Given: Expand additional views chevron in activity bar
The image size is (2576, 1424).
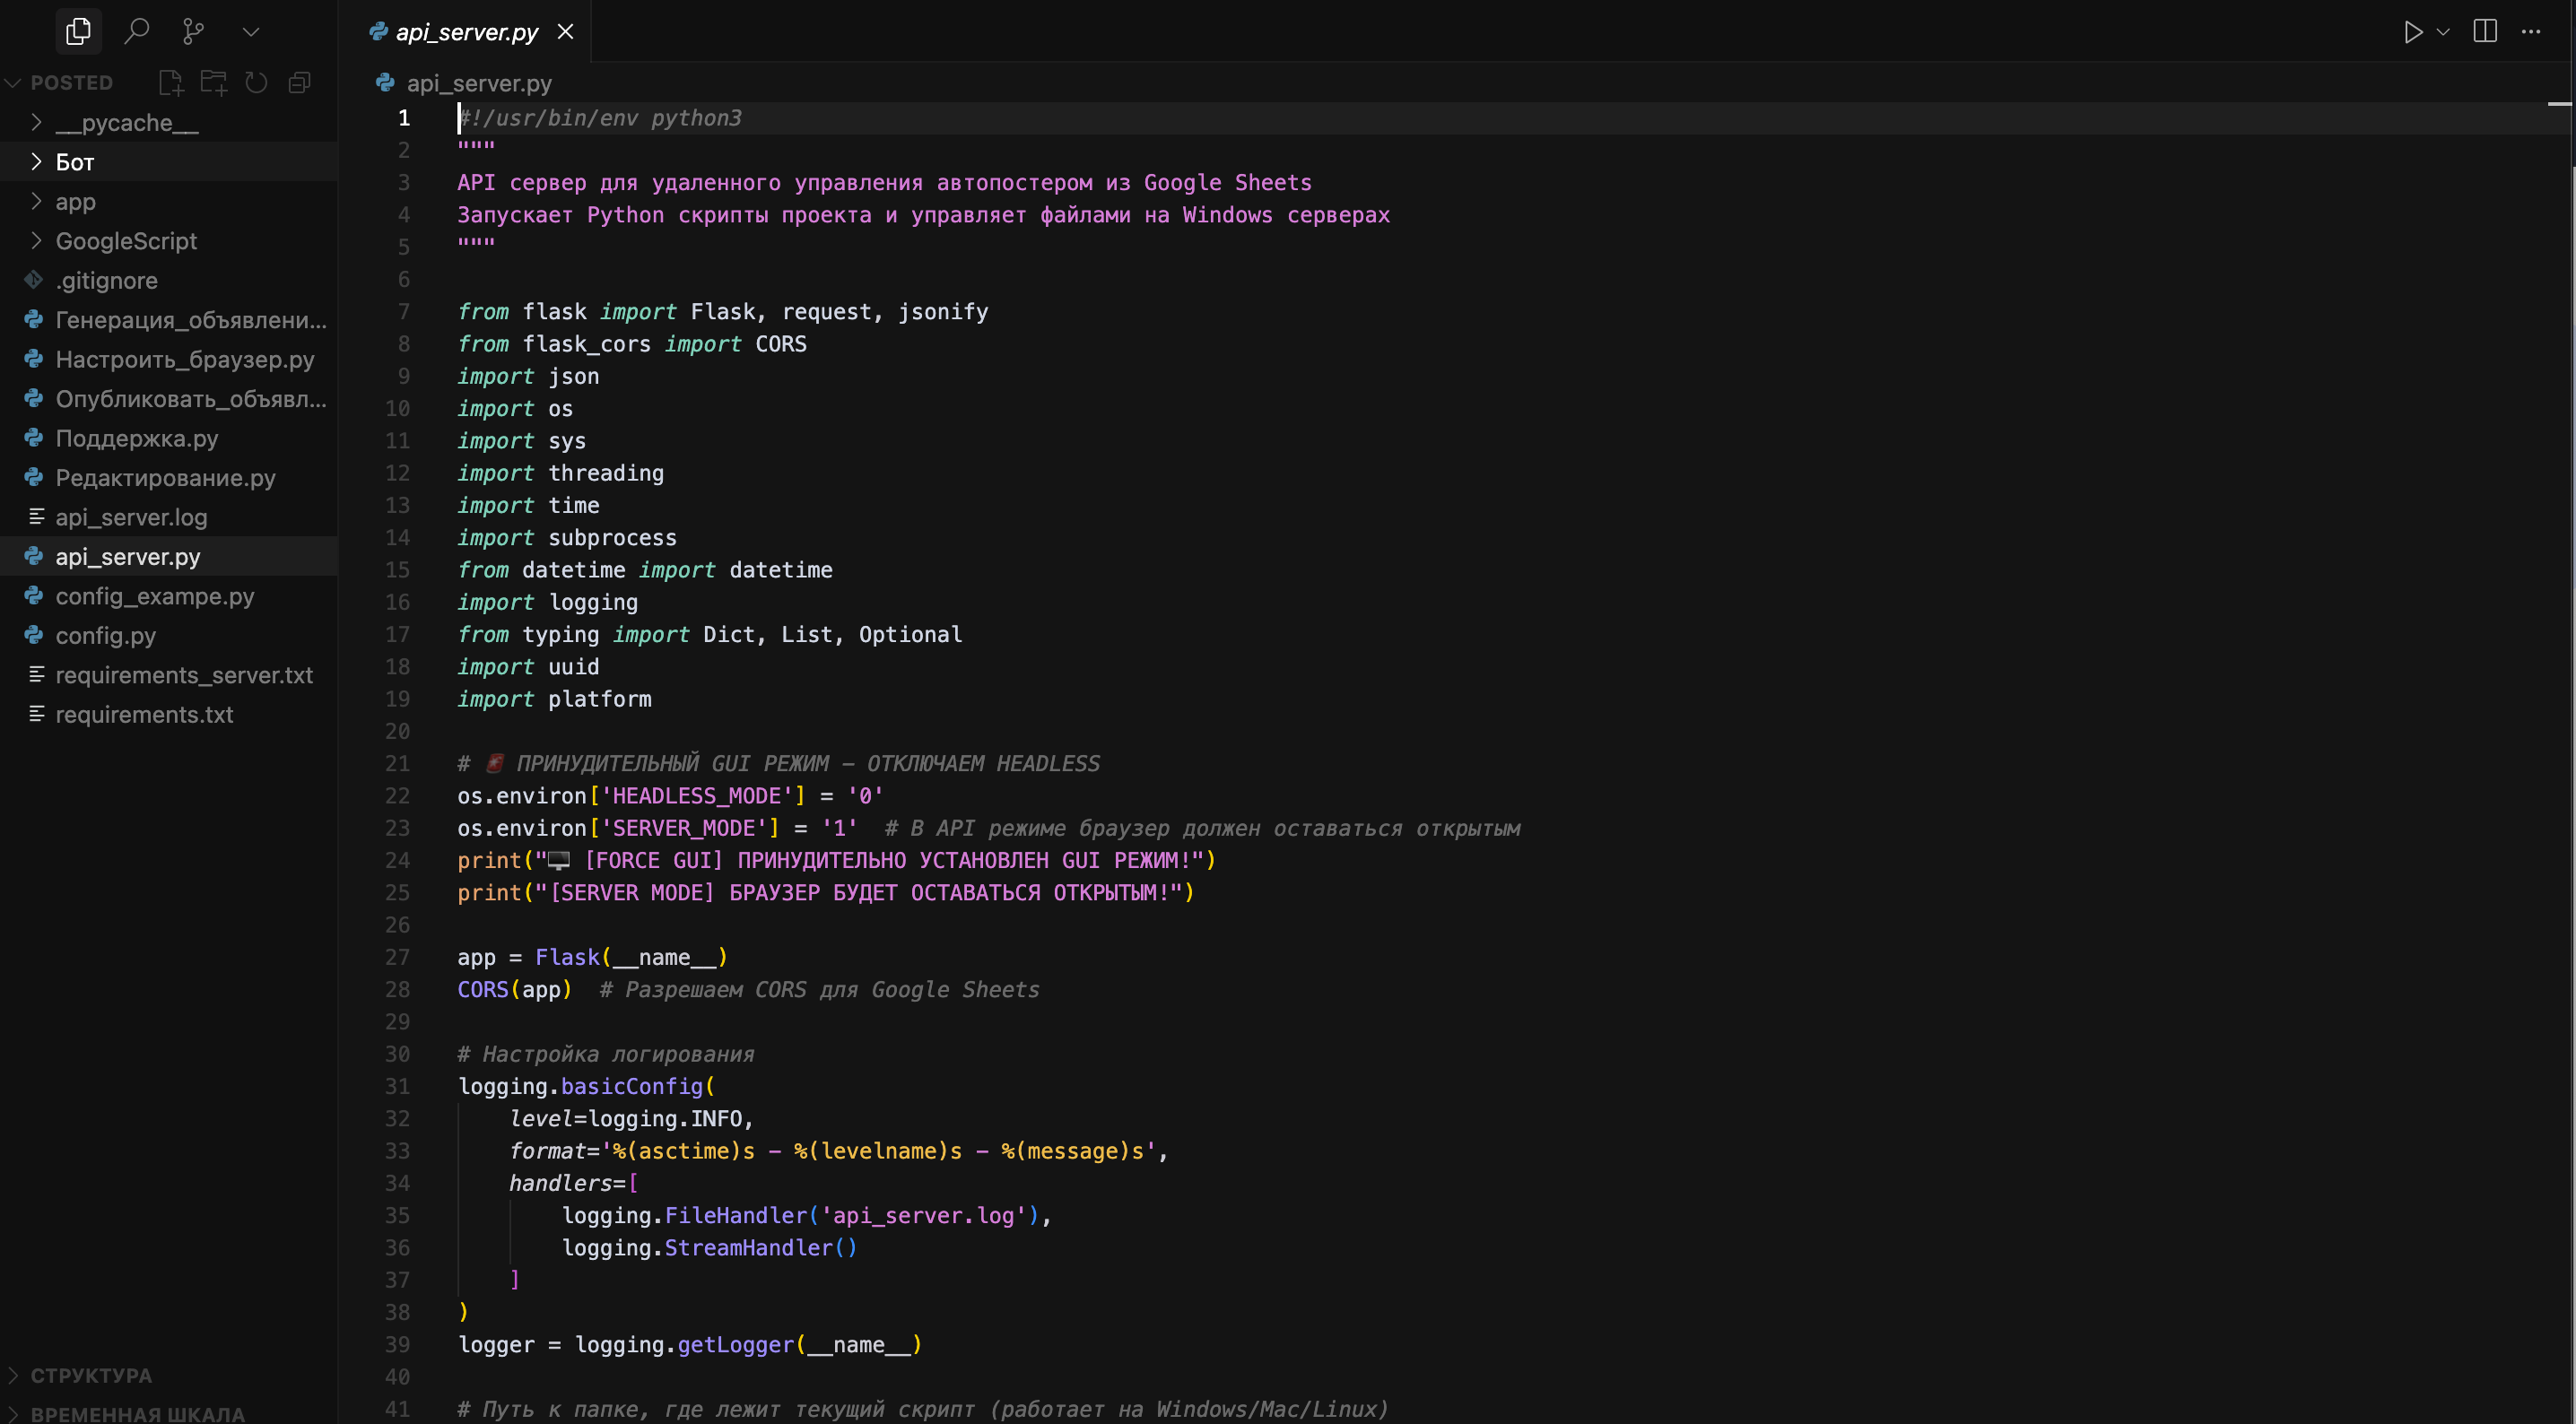Looking at the screenshot, I should [251, 32].
